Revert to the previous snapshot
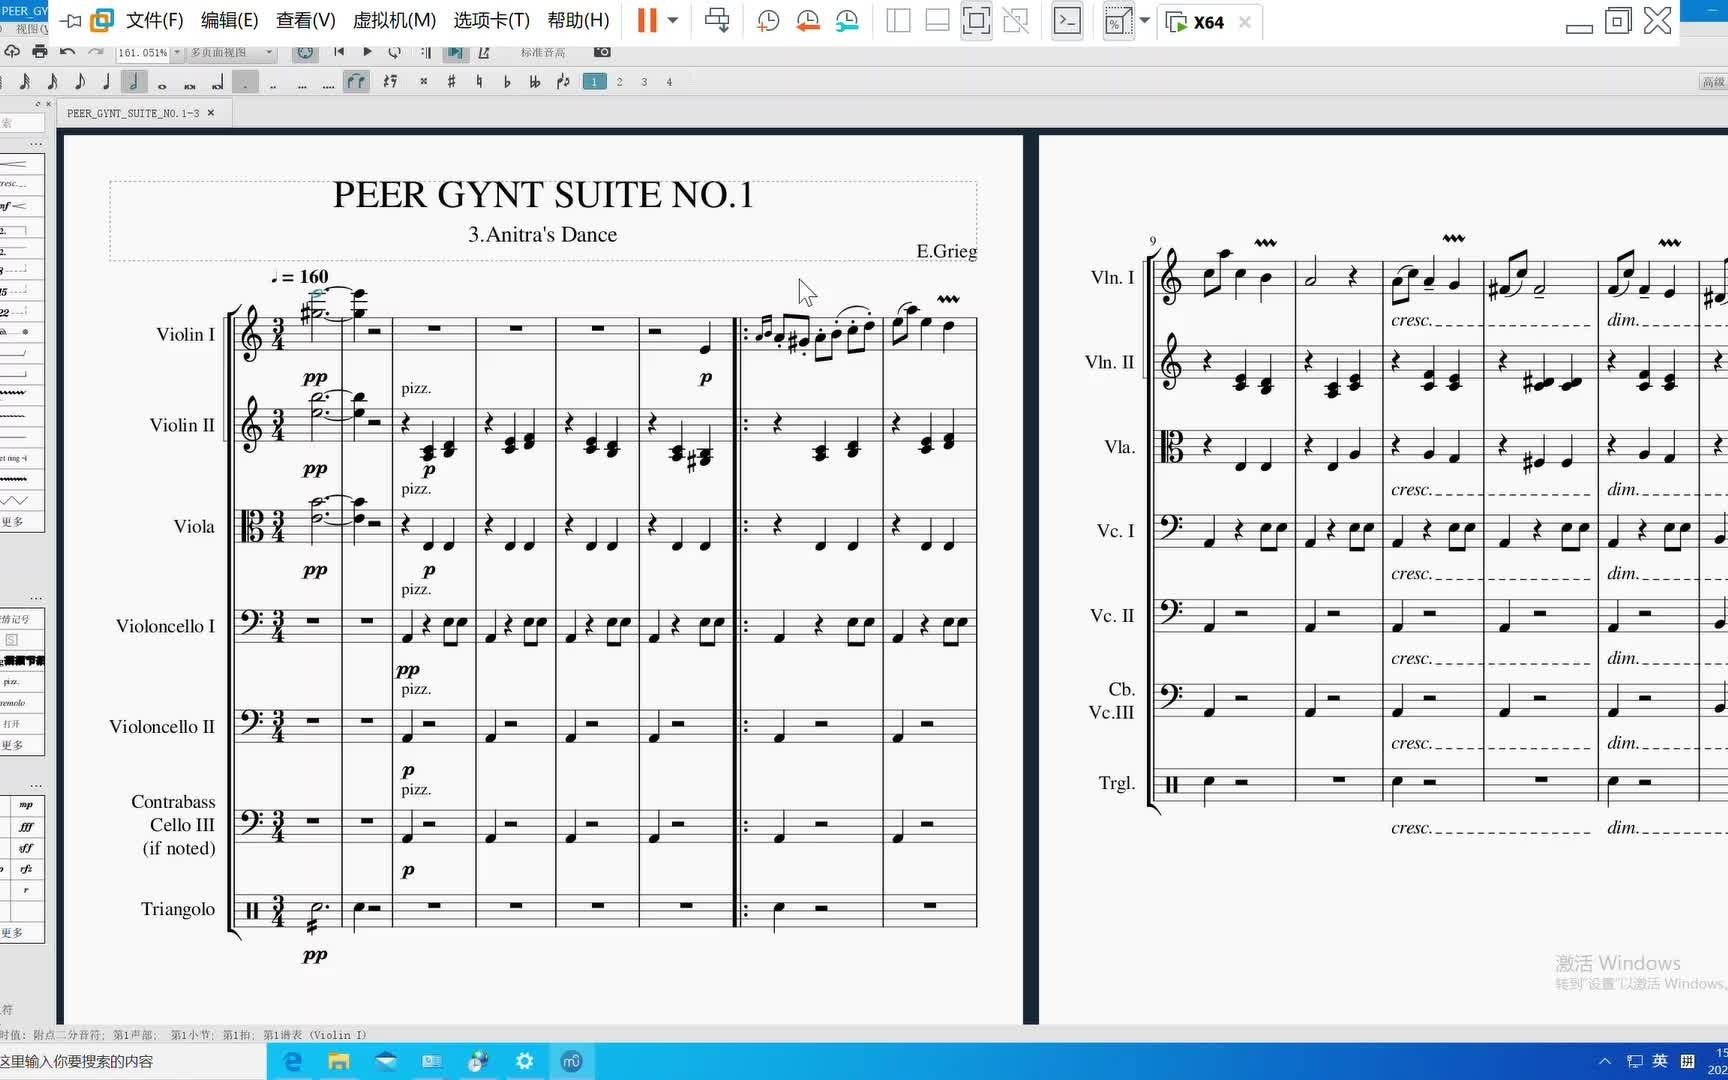 click(808, 21)
